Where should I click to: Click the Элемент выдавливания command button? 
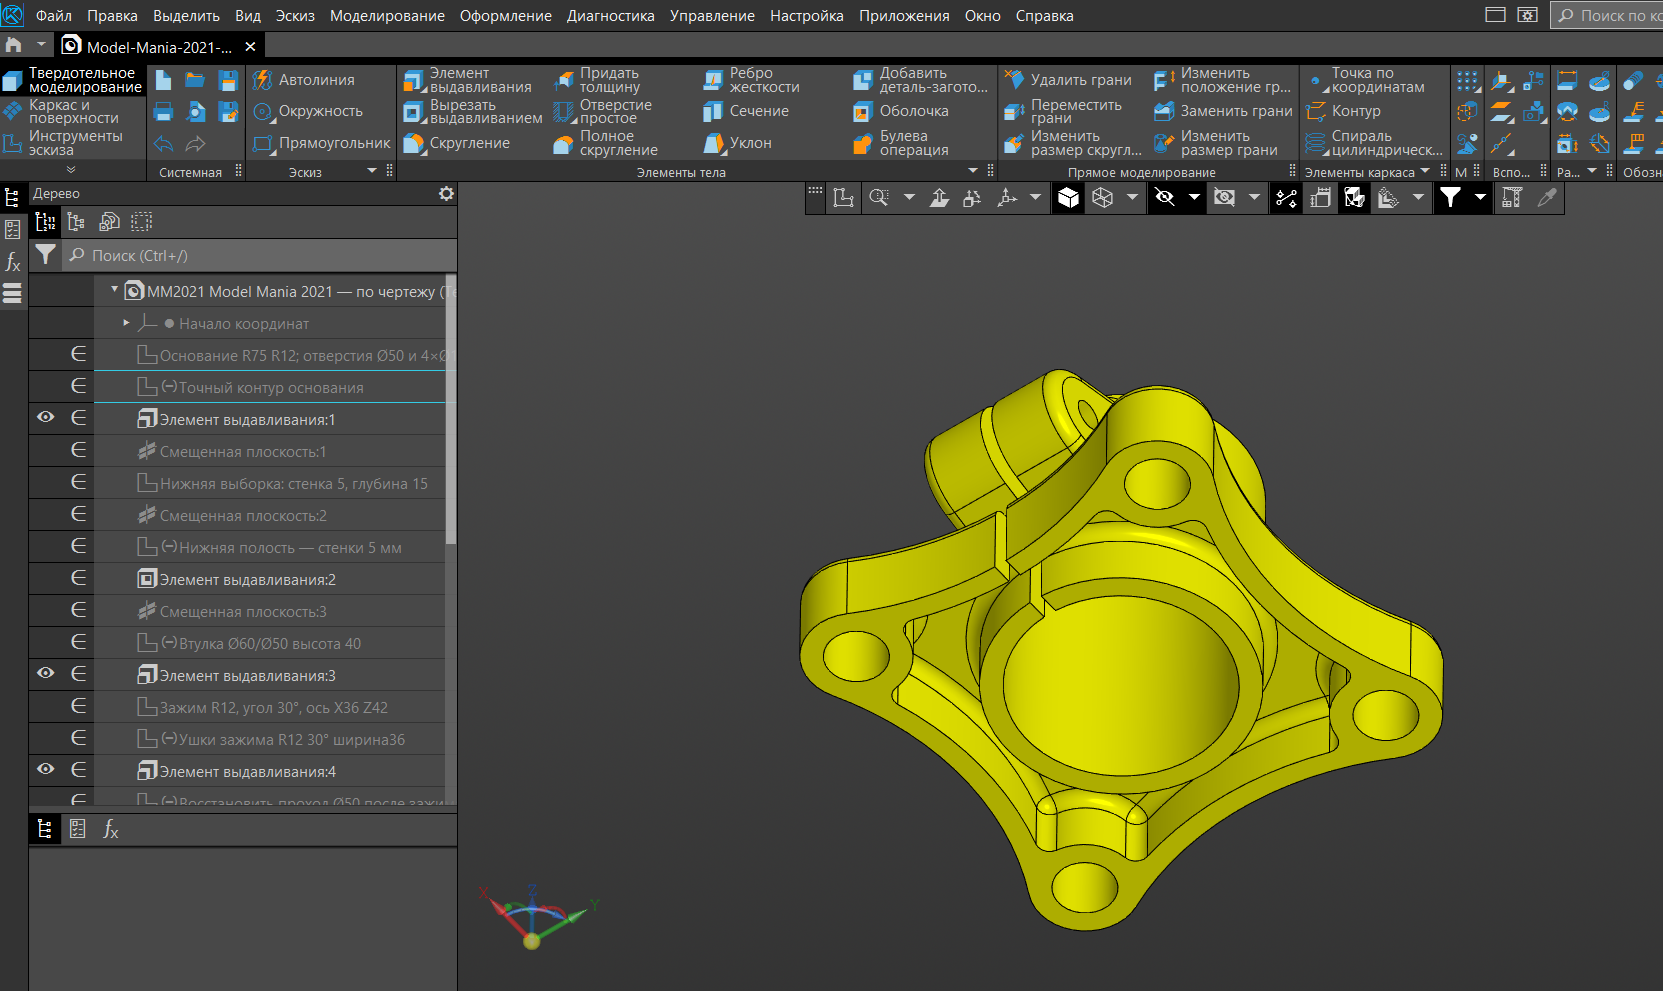(470, 80)
